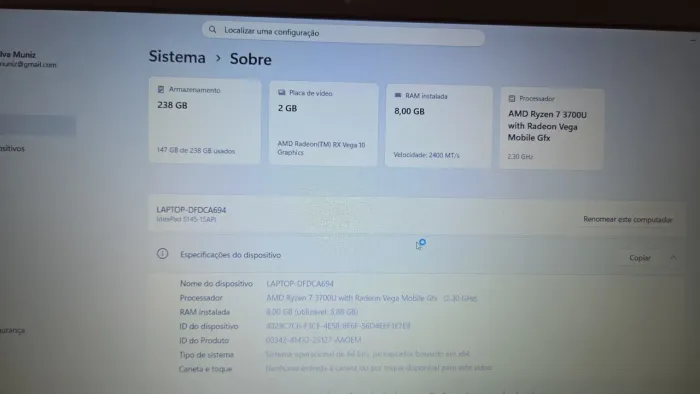Click the search magnifier icon

coord(212,29)
